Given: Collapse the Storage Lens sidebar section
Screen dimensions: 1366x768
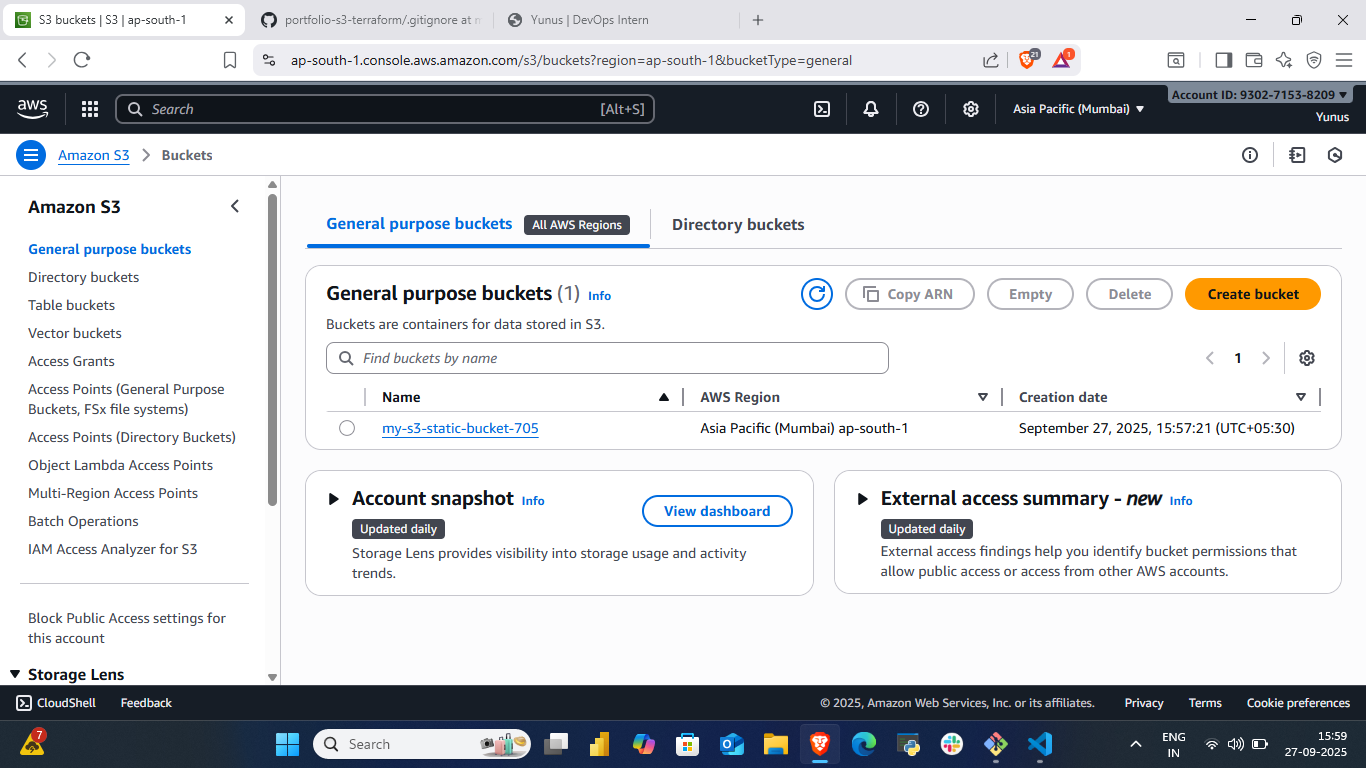Looking at the screenshot, I should [15, 675].
